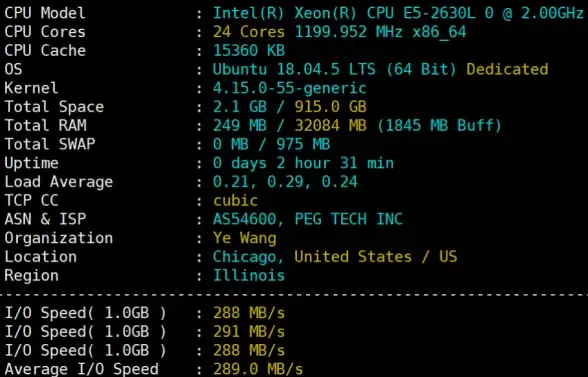Click the load average values
The image size is (588, 377).
[x=285, y=182]
